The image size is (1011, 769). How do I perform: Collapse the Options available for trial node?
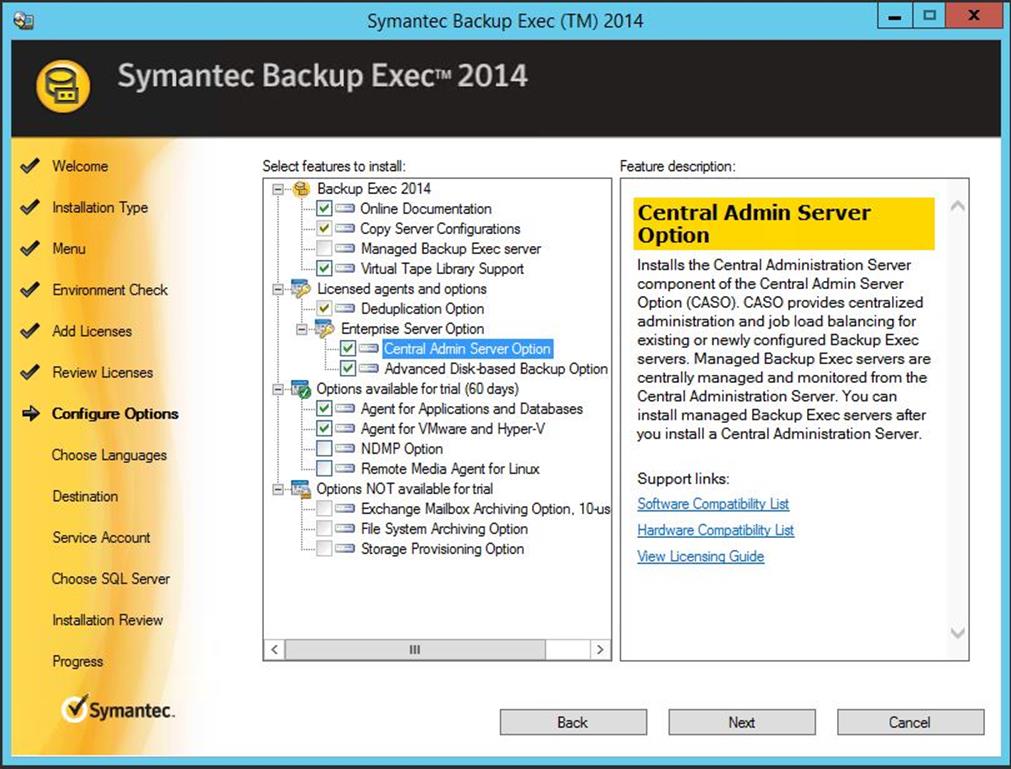(x=278, y=389)
